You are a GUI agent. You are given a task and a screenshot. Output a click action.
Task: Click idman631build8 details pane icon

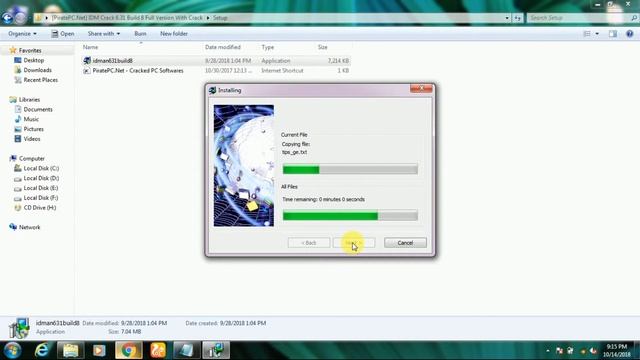19,328
